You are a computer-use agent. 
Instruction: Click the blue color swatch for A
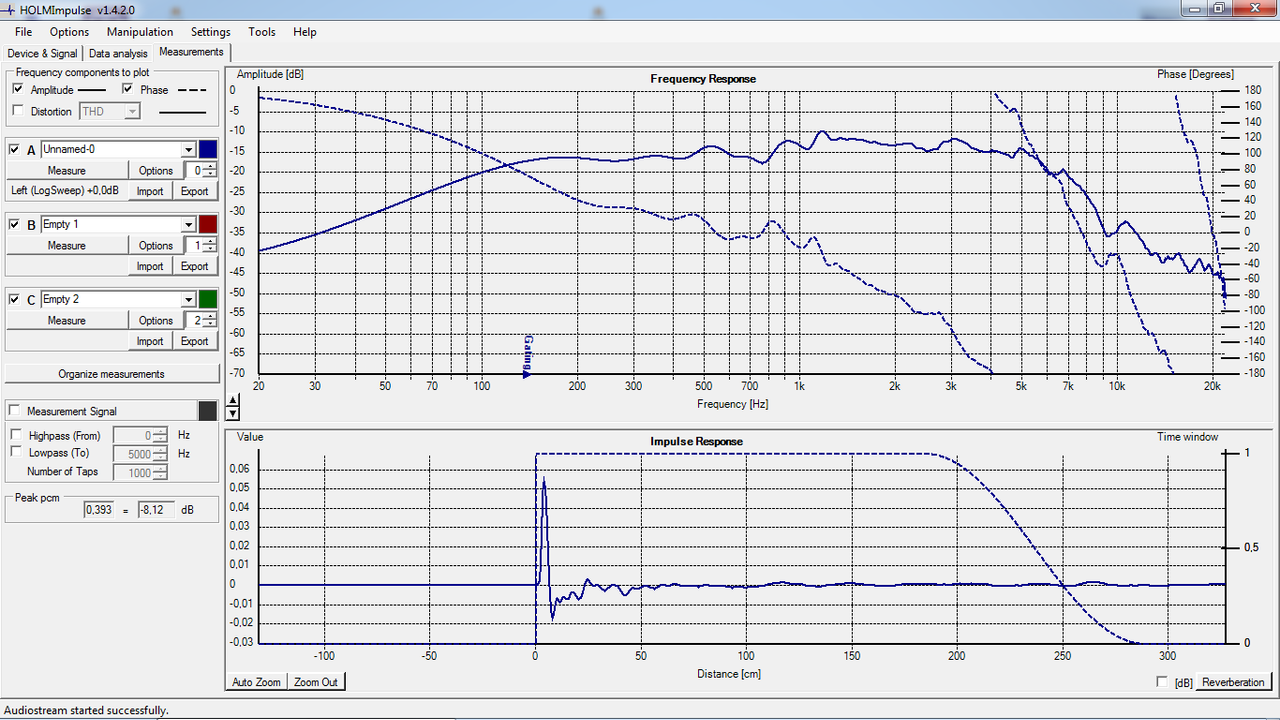click(x=207, y=149)
